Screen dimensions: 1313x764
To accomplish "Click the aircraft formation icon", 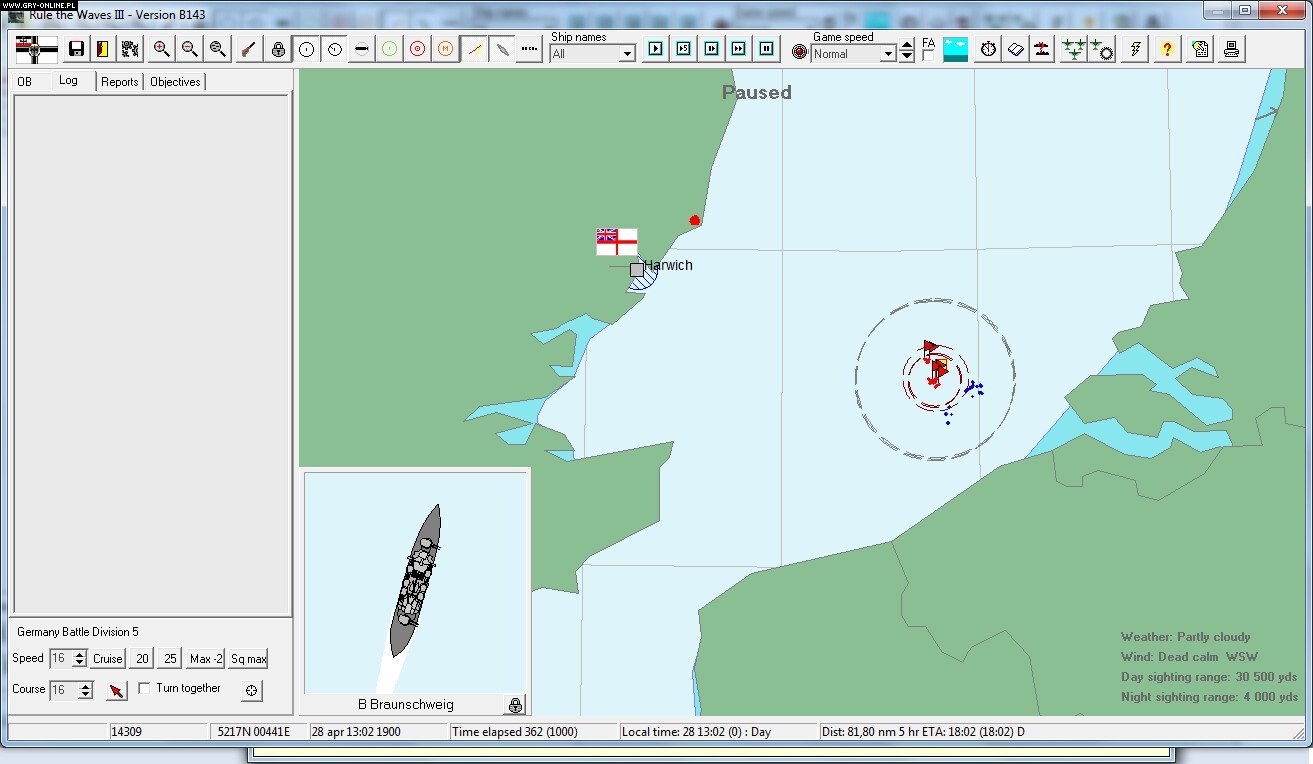I will coord(1073,48).
